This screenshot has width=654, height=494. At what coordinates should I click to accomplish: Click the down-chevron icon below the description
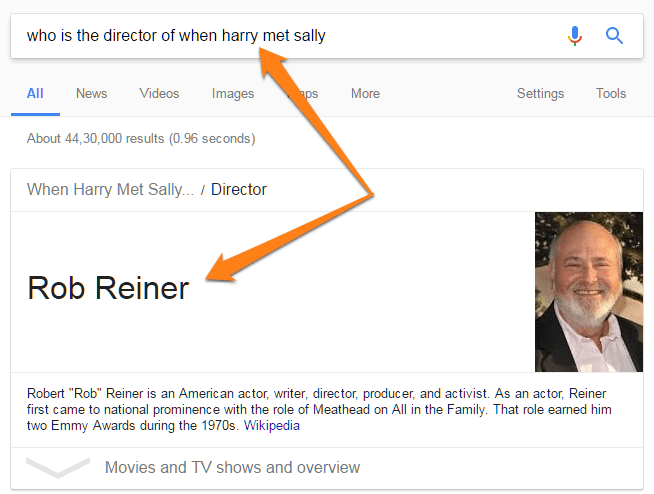(x=57, y=467)
